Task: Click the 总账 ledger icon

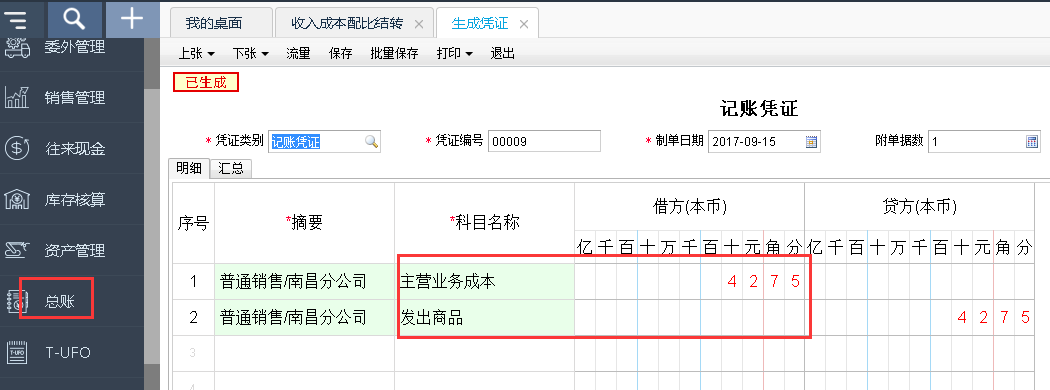Action: click(x=17, y=302)
